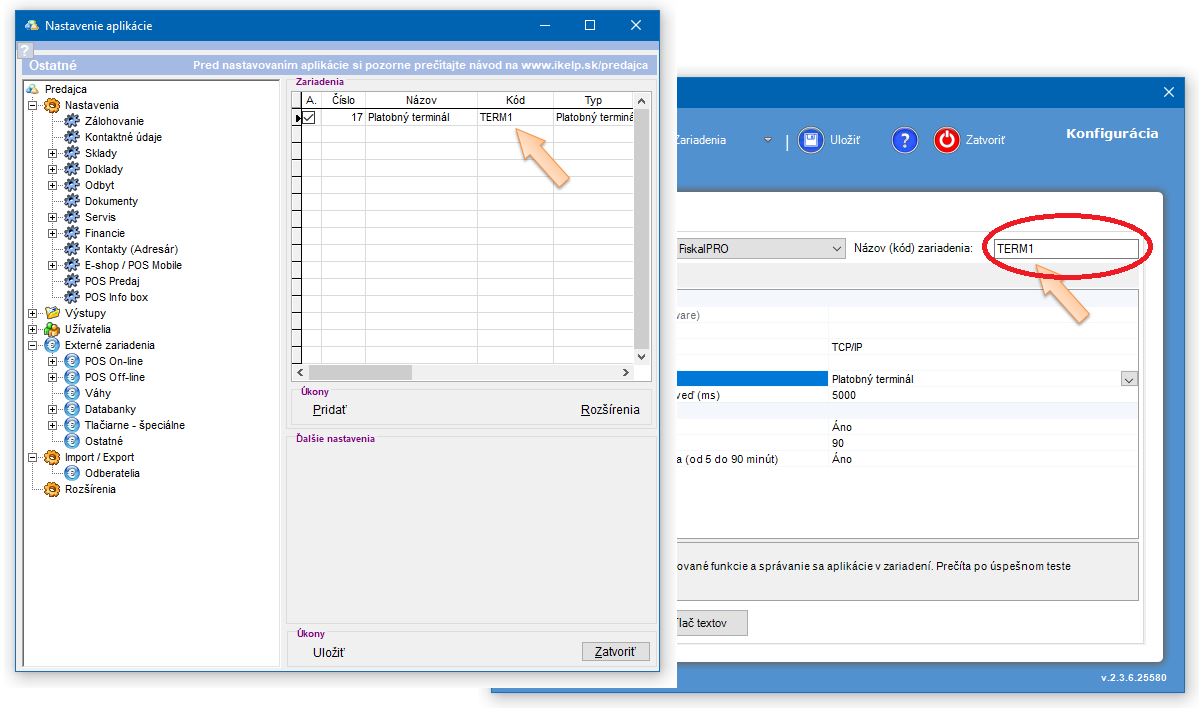Expand the Sklady tree node

pyautogui.click(x=53, y=153)
